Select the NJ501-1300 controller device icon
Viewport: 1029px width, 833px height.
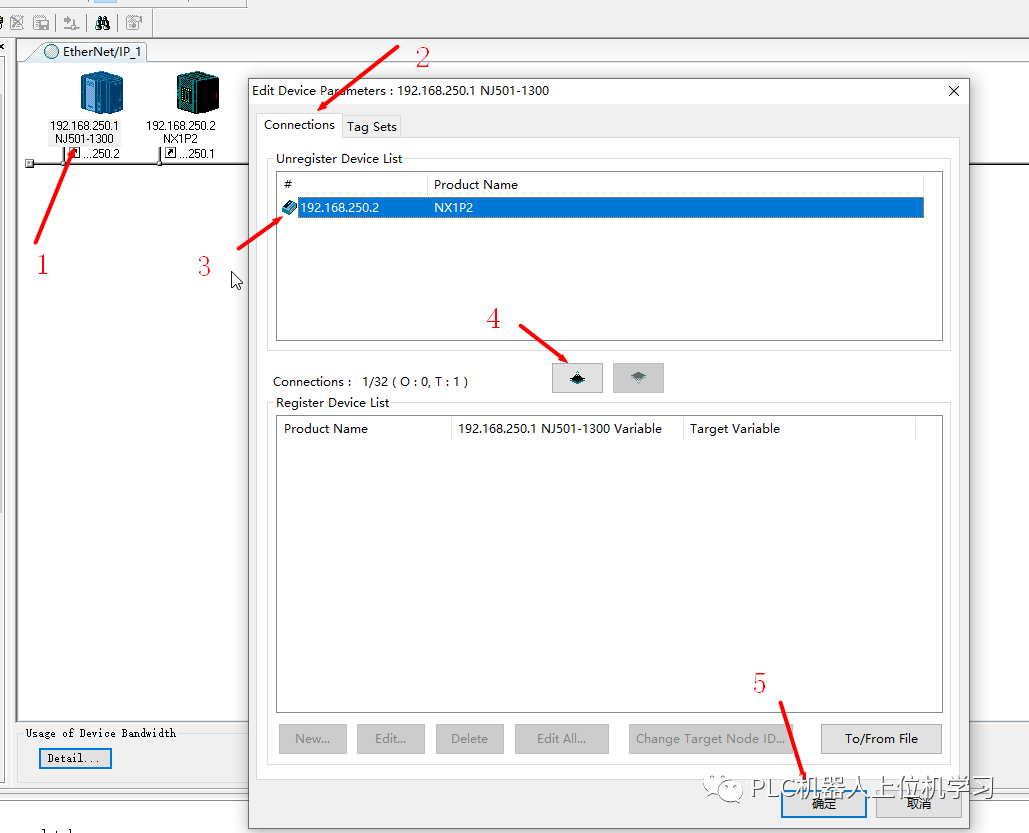point(102,93)
